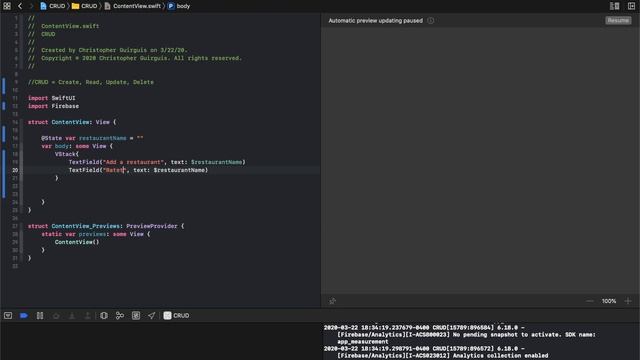
Task: Open CRUD folder breadcrumb
Action: pyautogui.click(x=84, y=6)
